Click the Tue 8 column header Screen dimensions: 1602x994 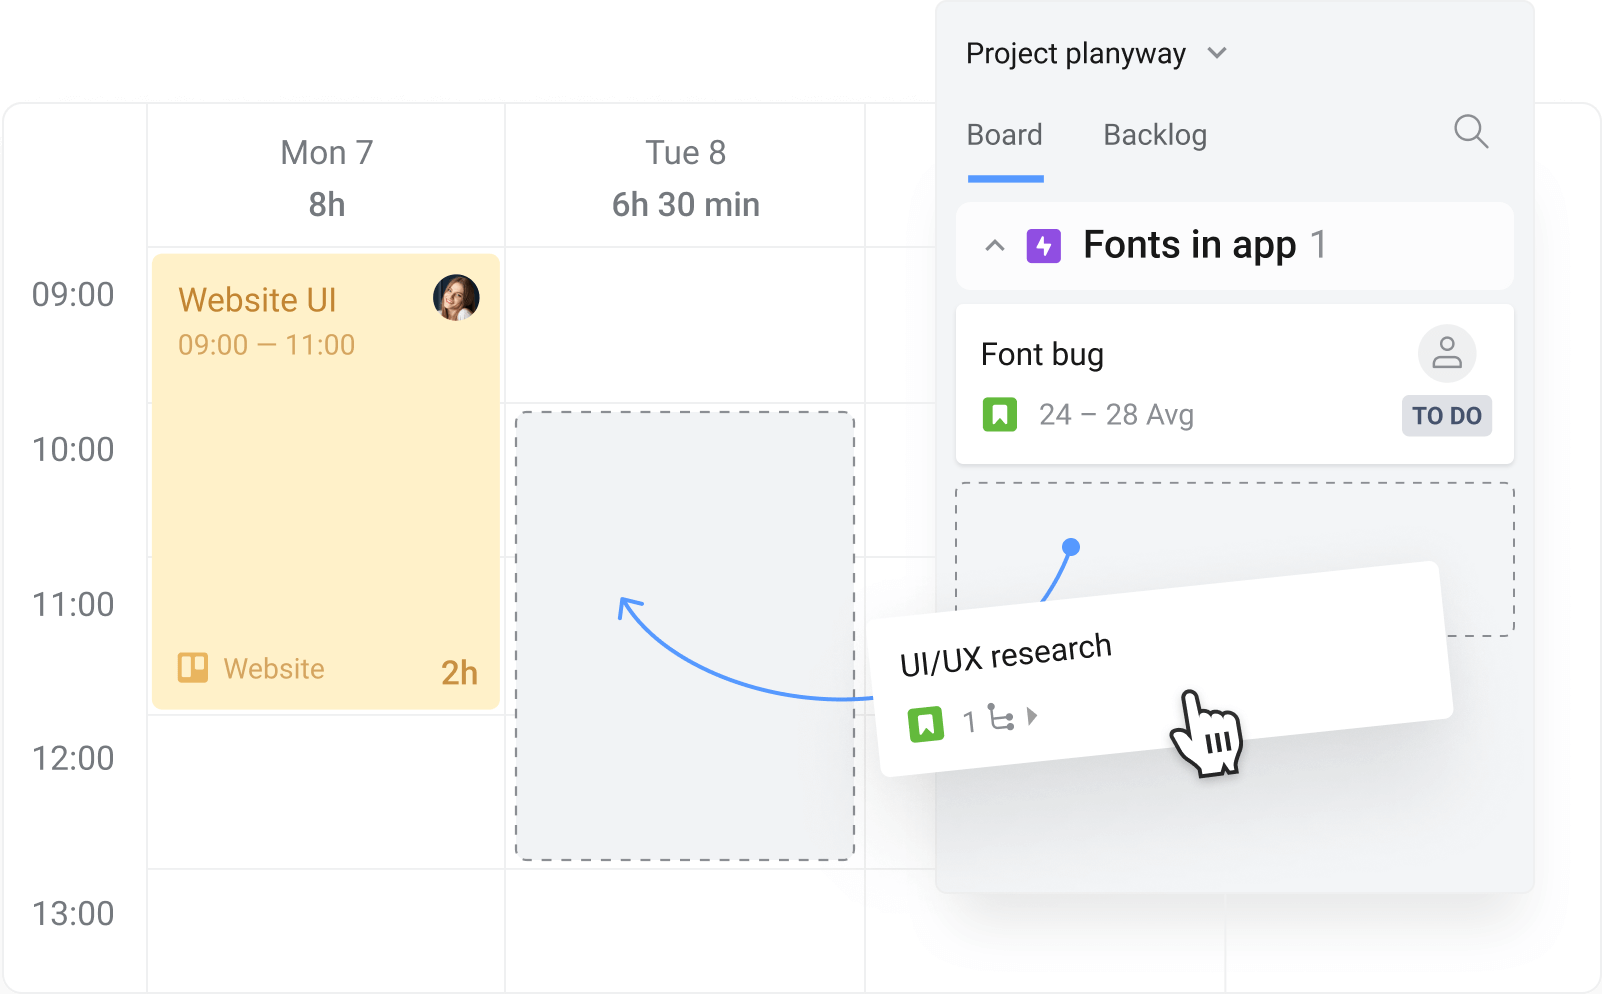click(x=684, y=152)
